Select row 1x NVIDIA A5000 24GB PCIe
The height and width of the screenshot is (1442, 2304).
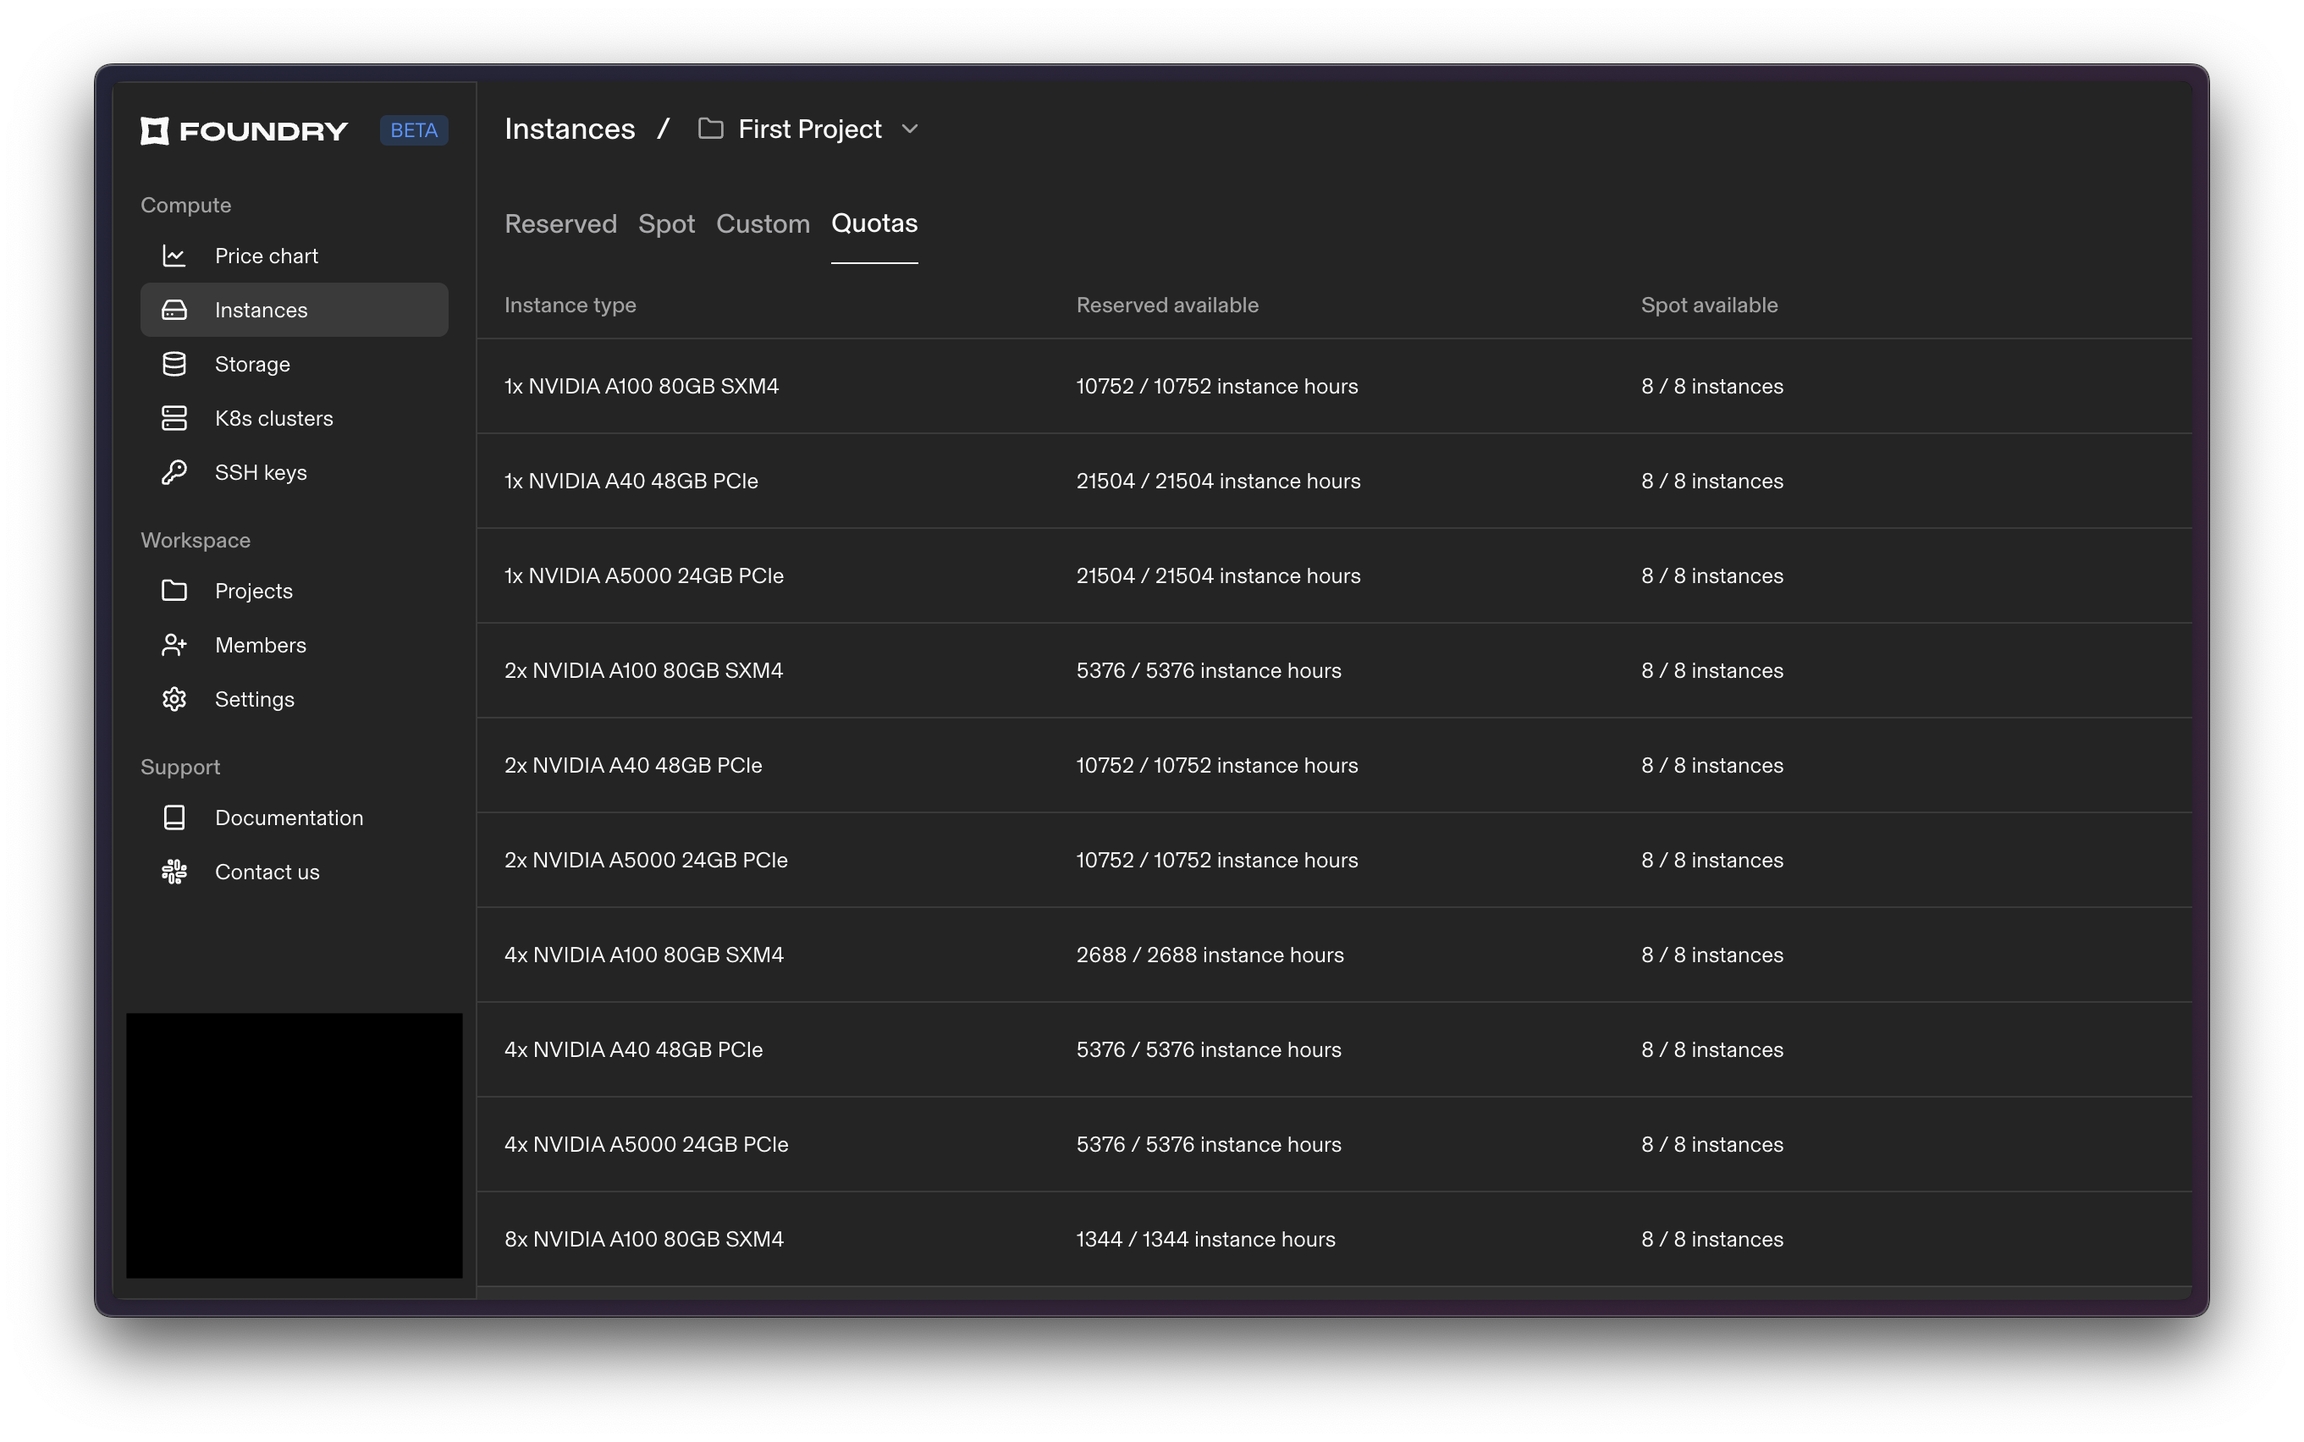[x=1334, y=576]
